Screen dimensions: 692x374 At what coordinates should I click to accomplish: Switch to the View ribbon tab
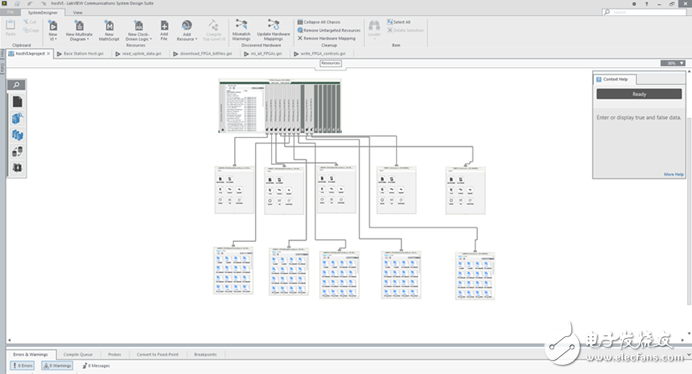pyautogui.click(x=78, y=12)
